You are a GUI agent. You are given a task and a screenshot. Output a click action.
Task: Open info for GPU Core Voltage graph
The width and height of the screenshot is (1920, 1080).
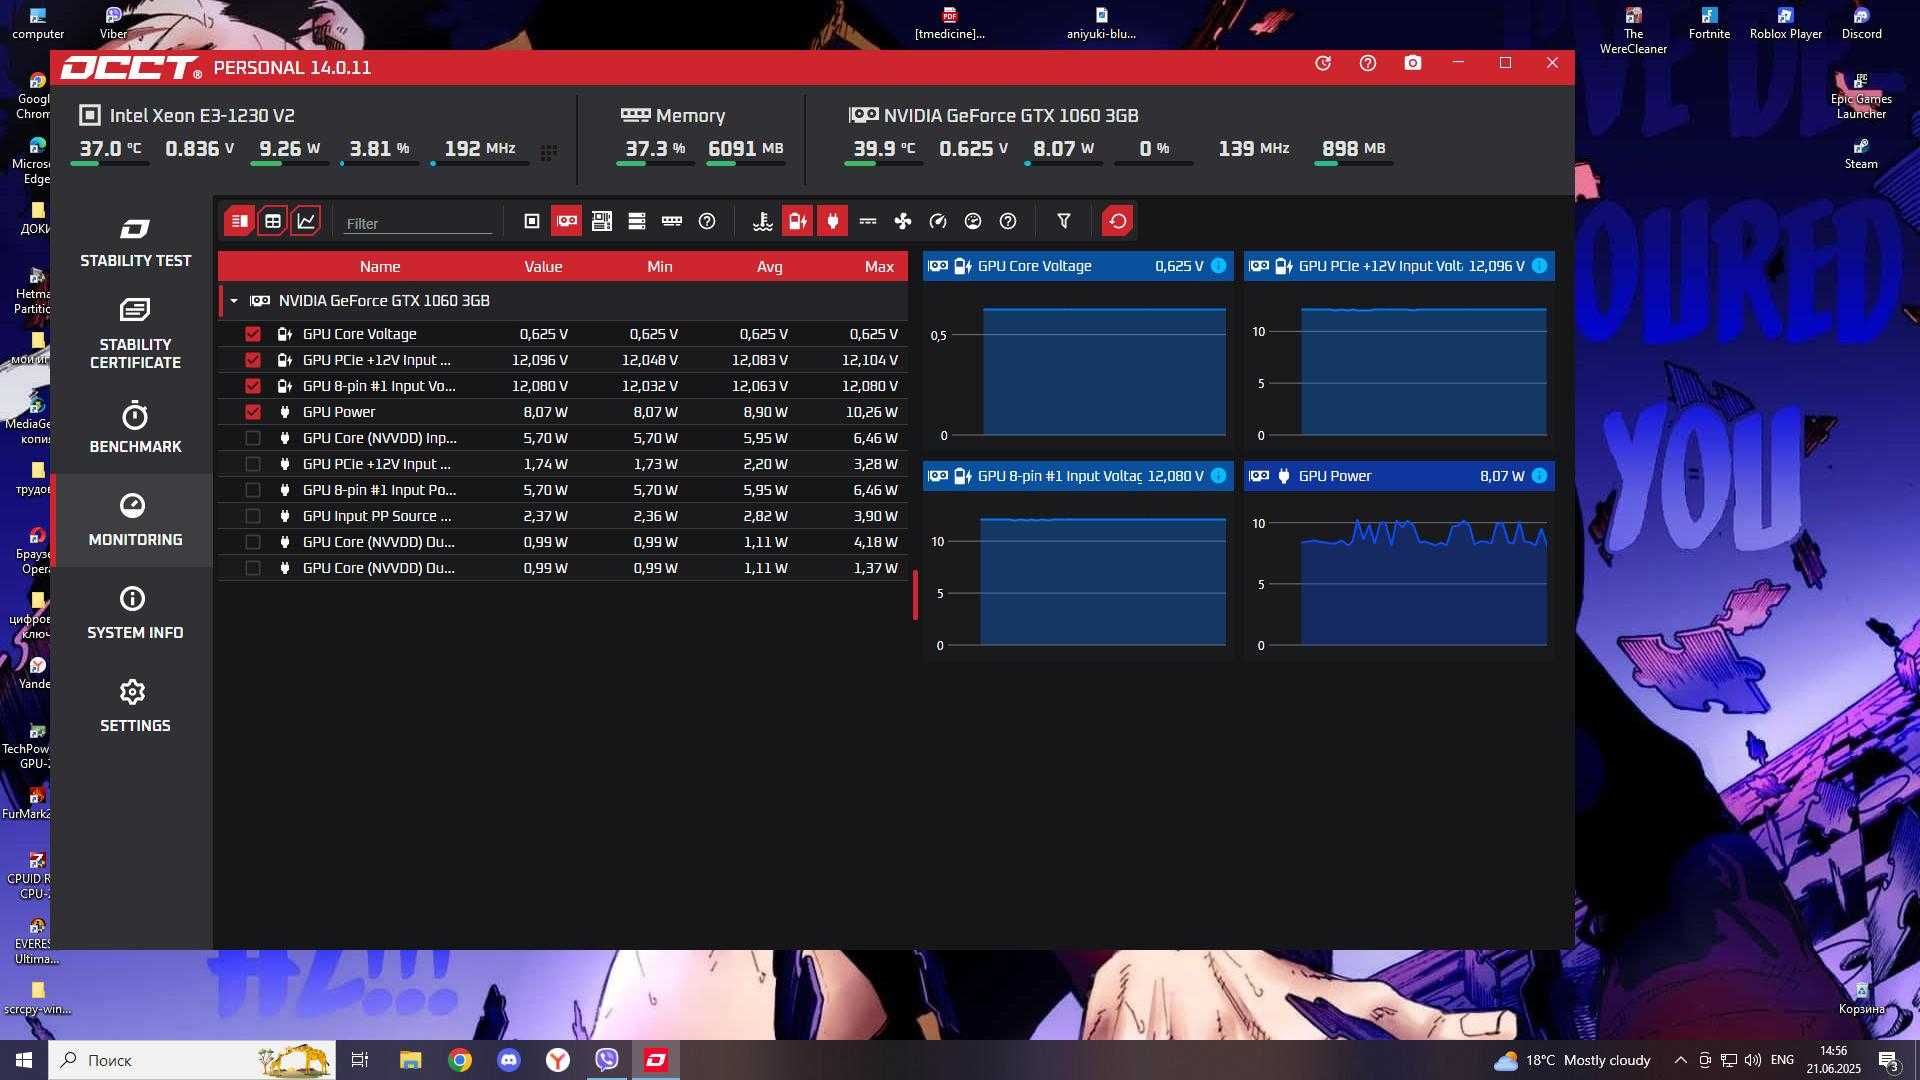(1219, 266)
